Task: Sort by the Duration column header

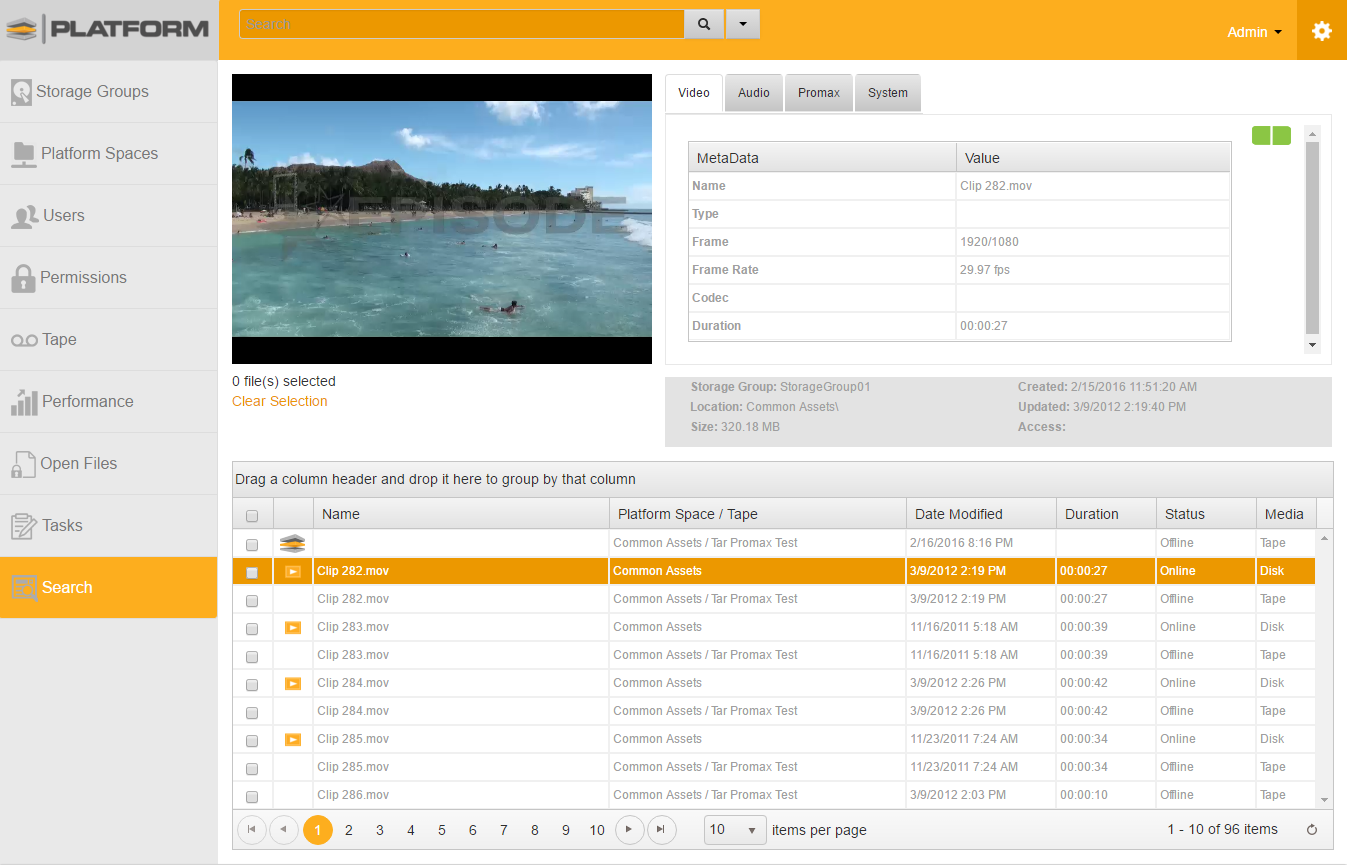Action: (1106, 514)
